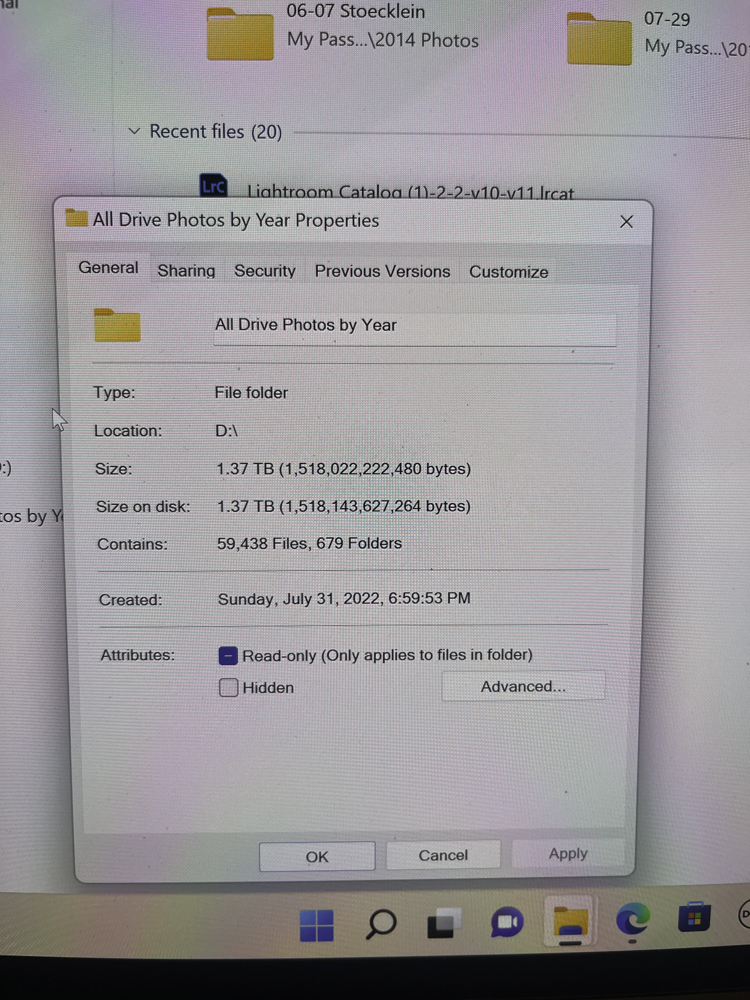
Task: Open the 07-29 folder icon
Action: tap(599, 40)
